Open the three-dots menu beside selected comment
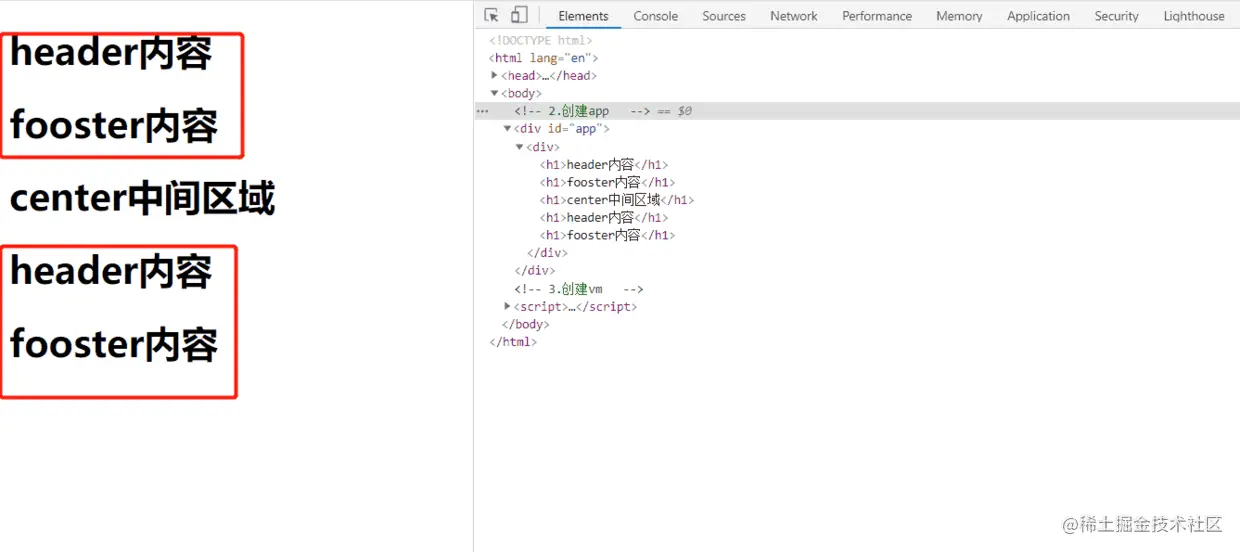1240x552 pixels. pos(483,111)
